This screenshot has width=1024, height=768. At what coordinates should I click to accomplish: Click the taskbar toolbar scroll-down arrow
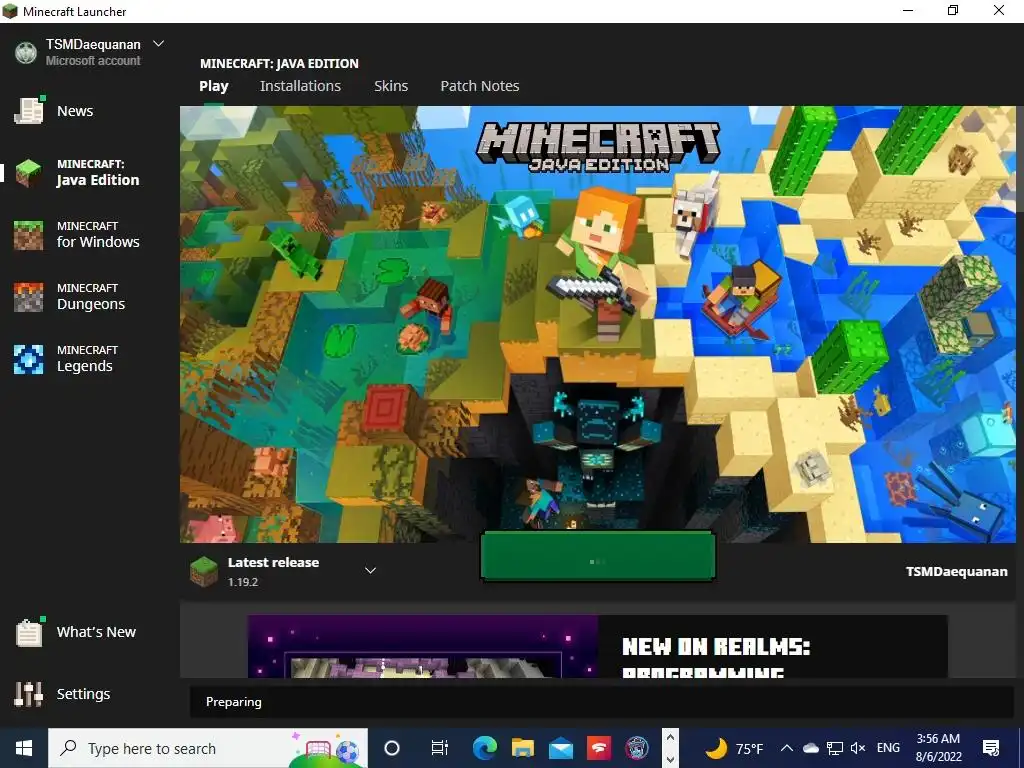(670, 759)
